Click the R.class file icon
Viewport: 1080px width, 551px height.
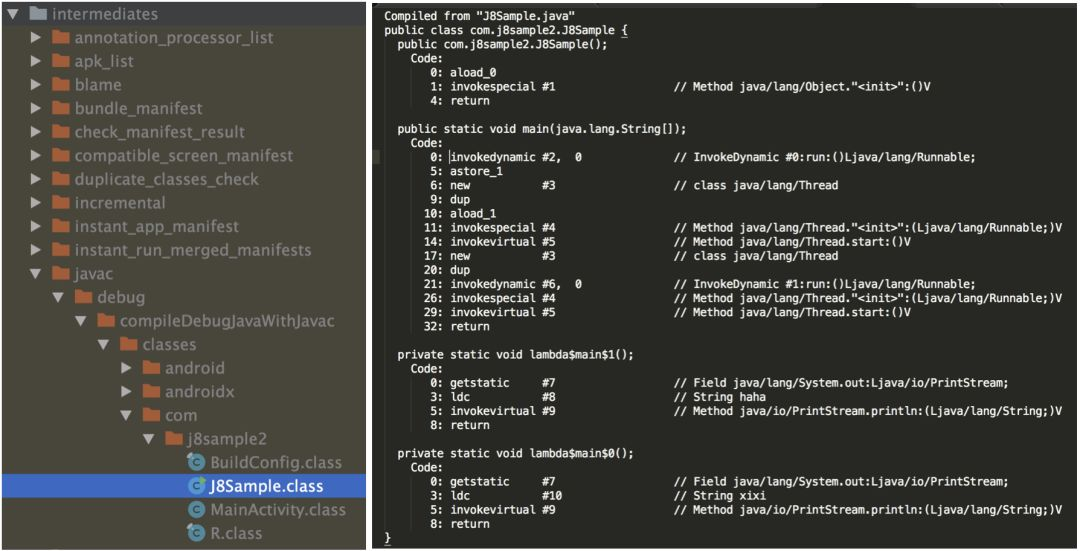[x=196, y=532]
